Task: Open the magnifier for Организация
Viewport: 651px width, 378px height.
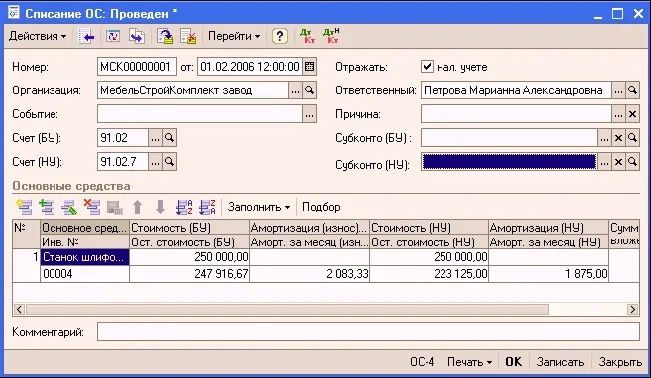Action: coord(309,90)
